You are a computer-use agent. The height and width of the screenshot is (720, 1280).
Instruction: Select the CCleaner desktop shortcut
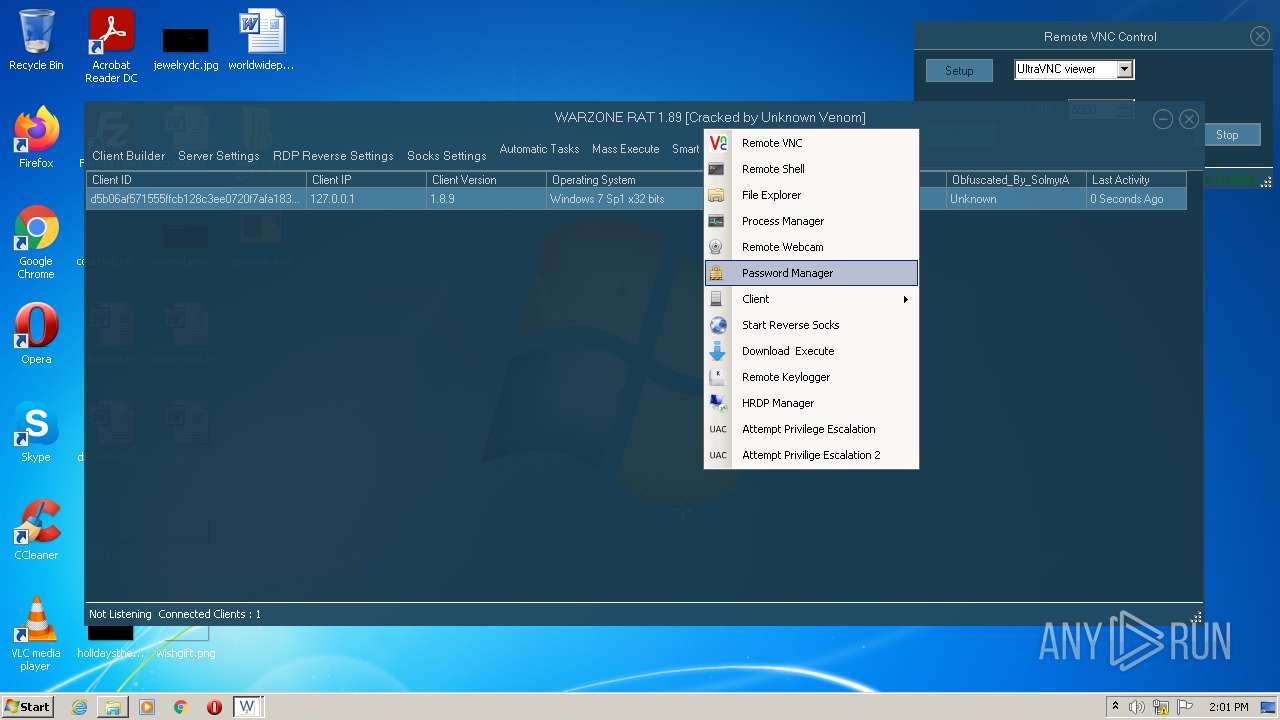[36, 530]
